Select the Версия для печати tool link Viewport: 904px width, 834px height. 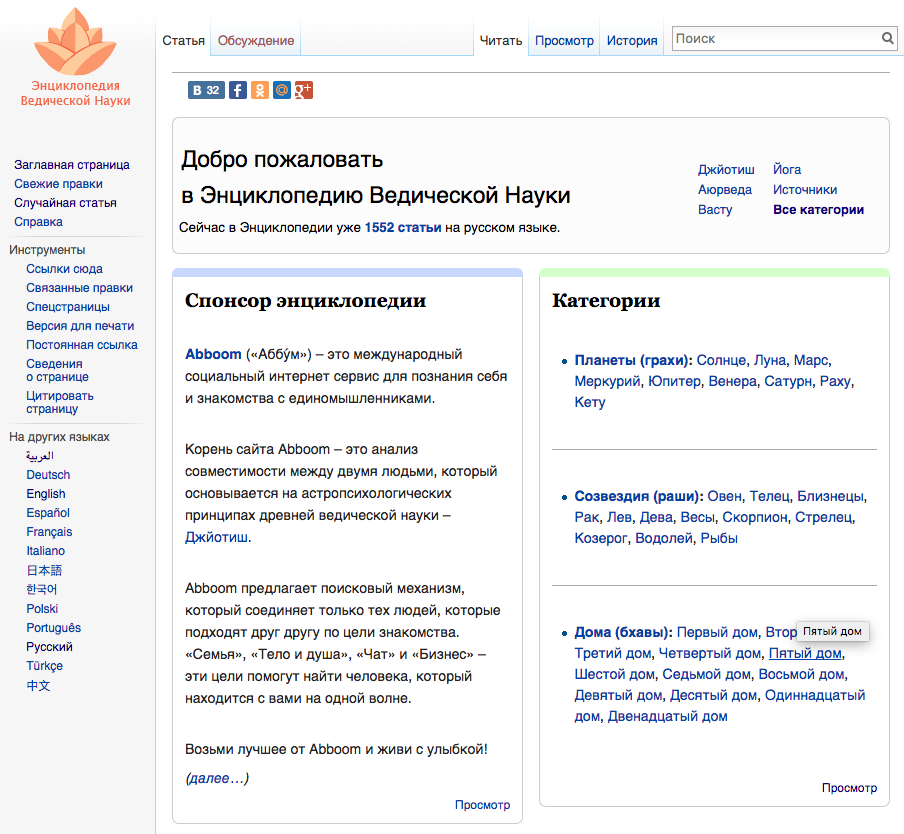pos(80,326)
